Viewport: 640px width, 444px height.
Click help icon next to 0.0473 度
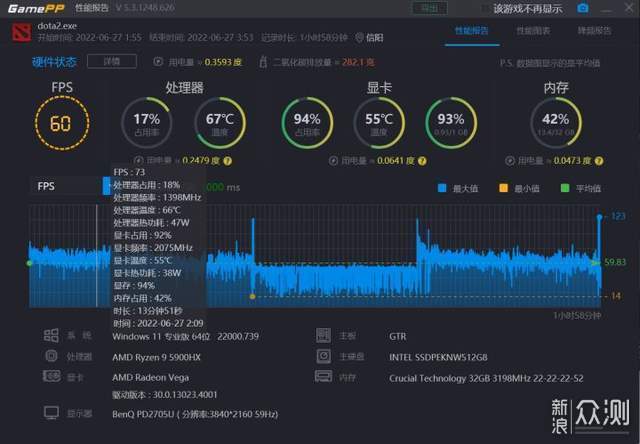click(599, 161)
